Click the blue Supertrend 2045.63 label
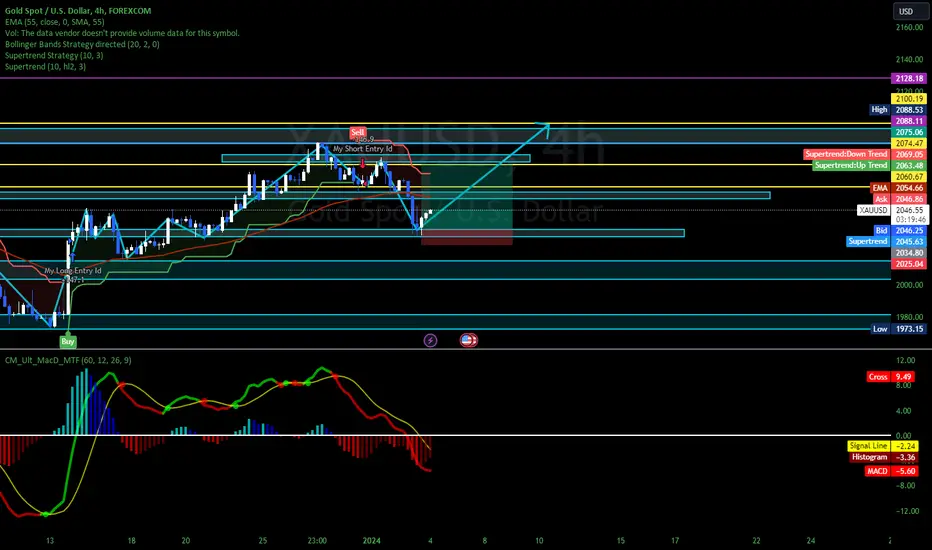The image size is (932, 550). 886,241
